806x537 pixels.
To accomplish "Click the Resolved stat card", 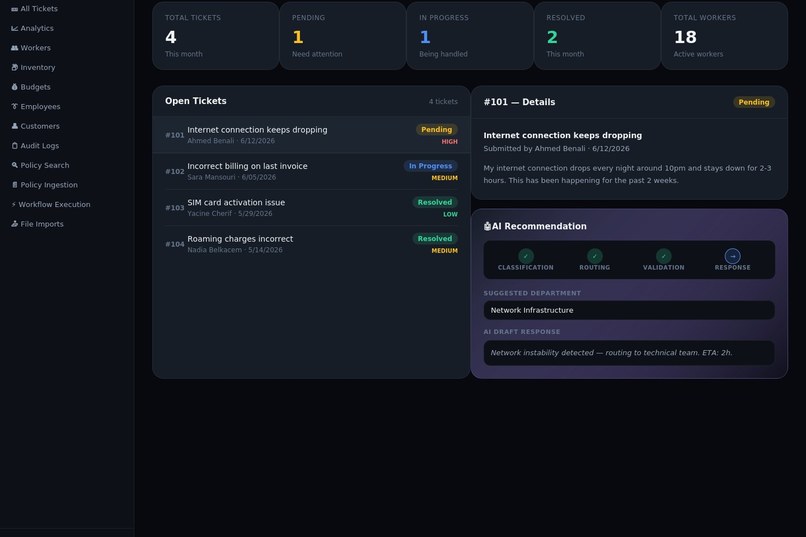I will coord(597,35).
